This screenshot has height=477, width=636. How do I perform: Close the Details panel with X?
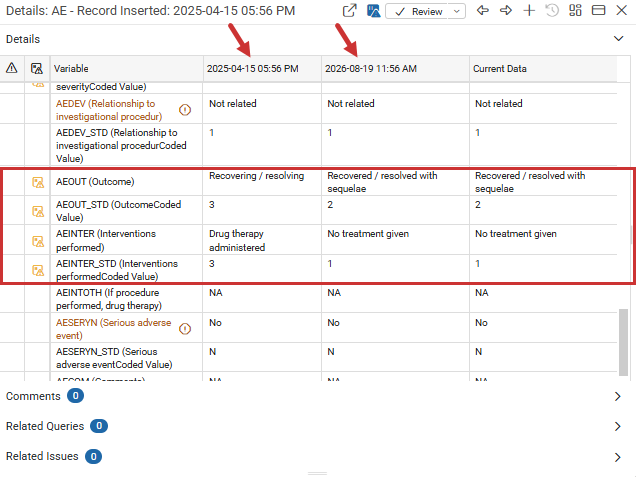[x=621, y=10]
